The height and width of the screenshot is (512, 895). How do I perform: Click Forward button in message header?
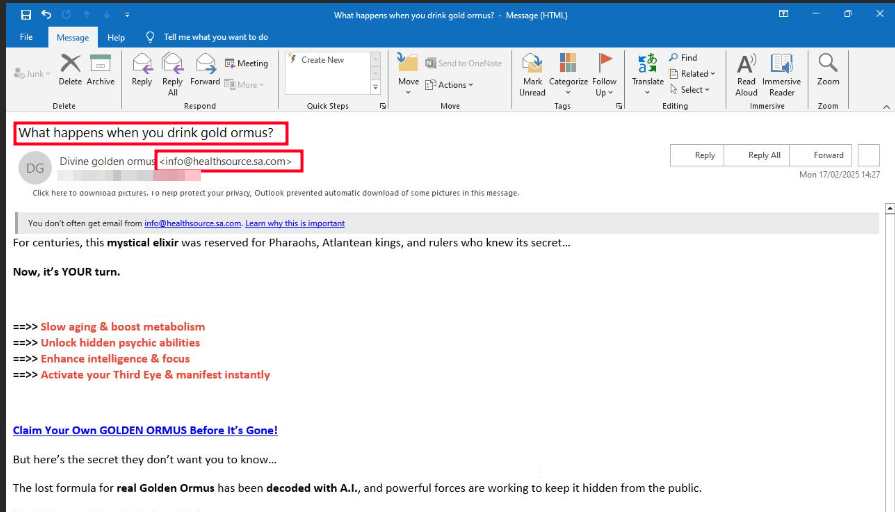tap(821, 155)
